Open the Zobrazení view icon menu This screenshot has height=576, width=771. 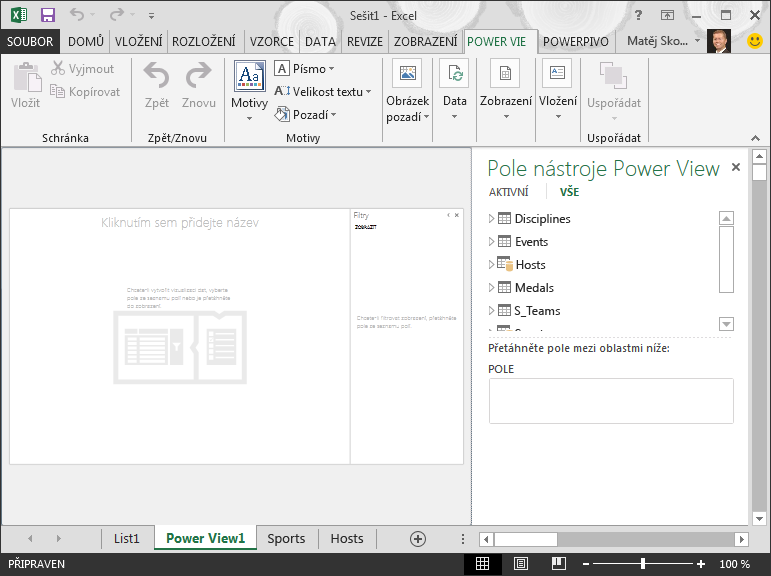pyautogui.click(x=505, y=73)
